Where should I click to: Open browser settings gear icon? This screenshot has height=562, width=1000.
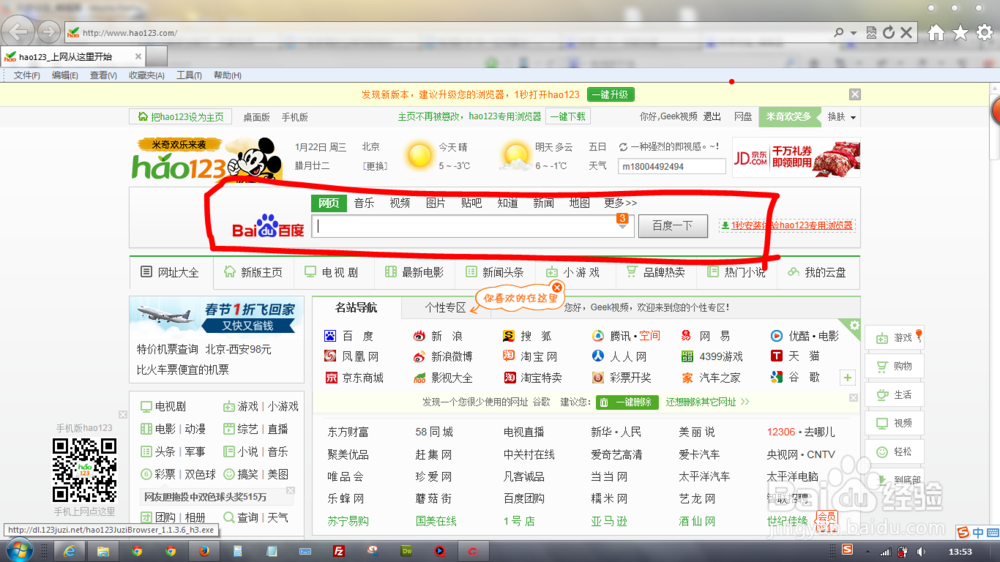tap(985, 33)
